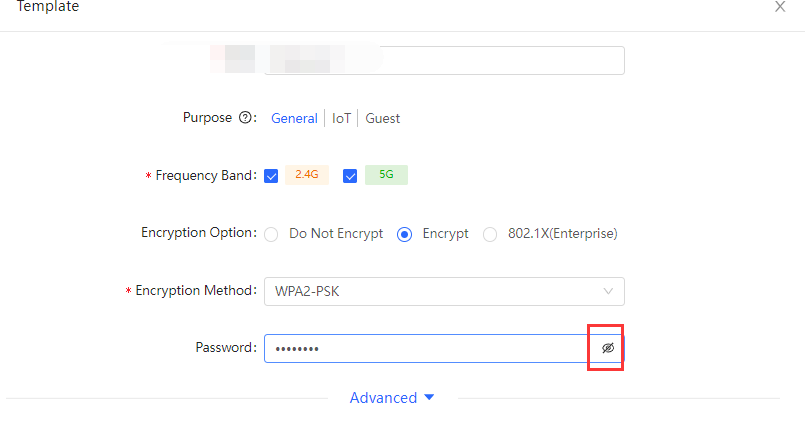The image size is (805, 435).
Task: Choose 802.1X(Enterprise) encryption option
Action: 490,234
